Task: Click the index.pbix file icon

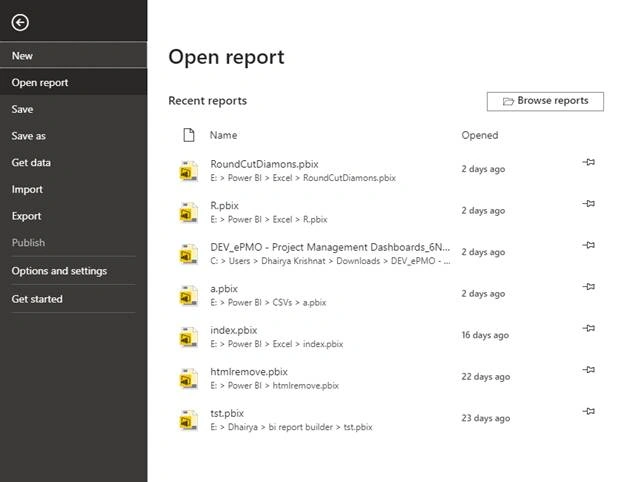Action: (x=188, y=337)
